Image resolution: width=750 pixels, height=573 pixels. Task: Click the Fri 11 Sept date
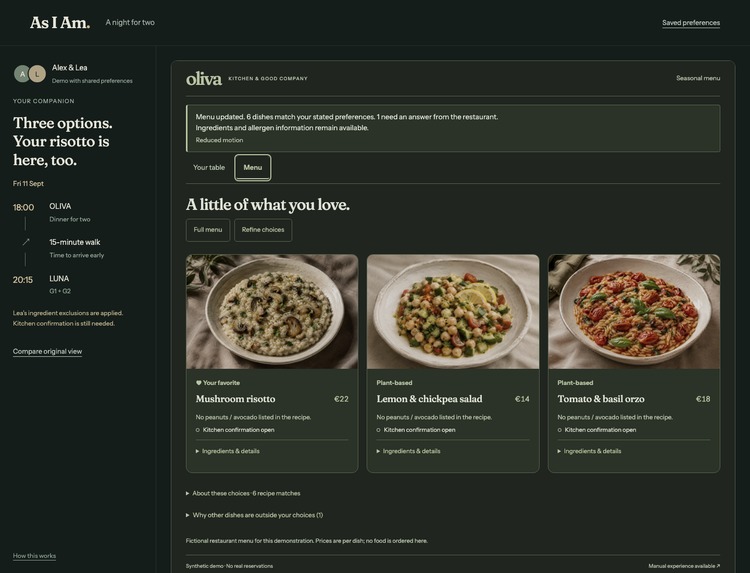pos(28,184)
